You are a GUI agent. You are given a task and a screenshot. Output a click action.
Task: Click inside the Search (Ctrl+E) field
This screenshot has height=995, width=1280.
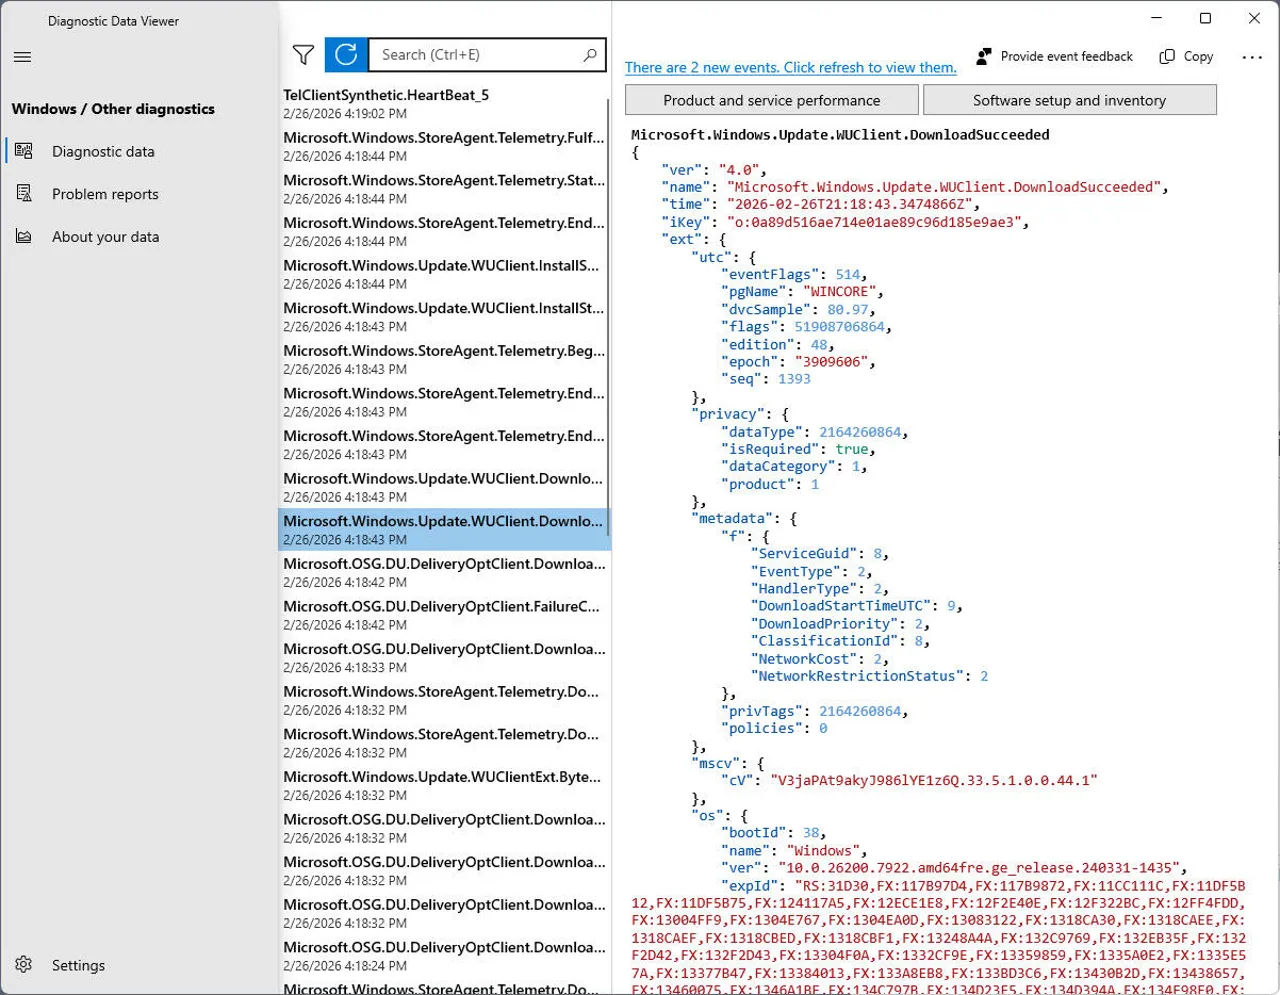coord(470,54)
